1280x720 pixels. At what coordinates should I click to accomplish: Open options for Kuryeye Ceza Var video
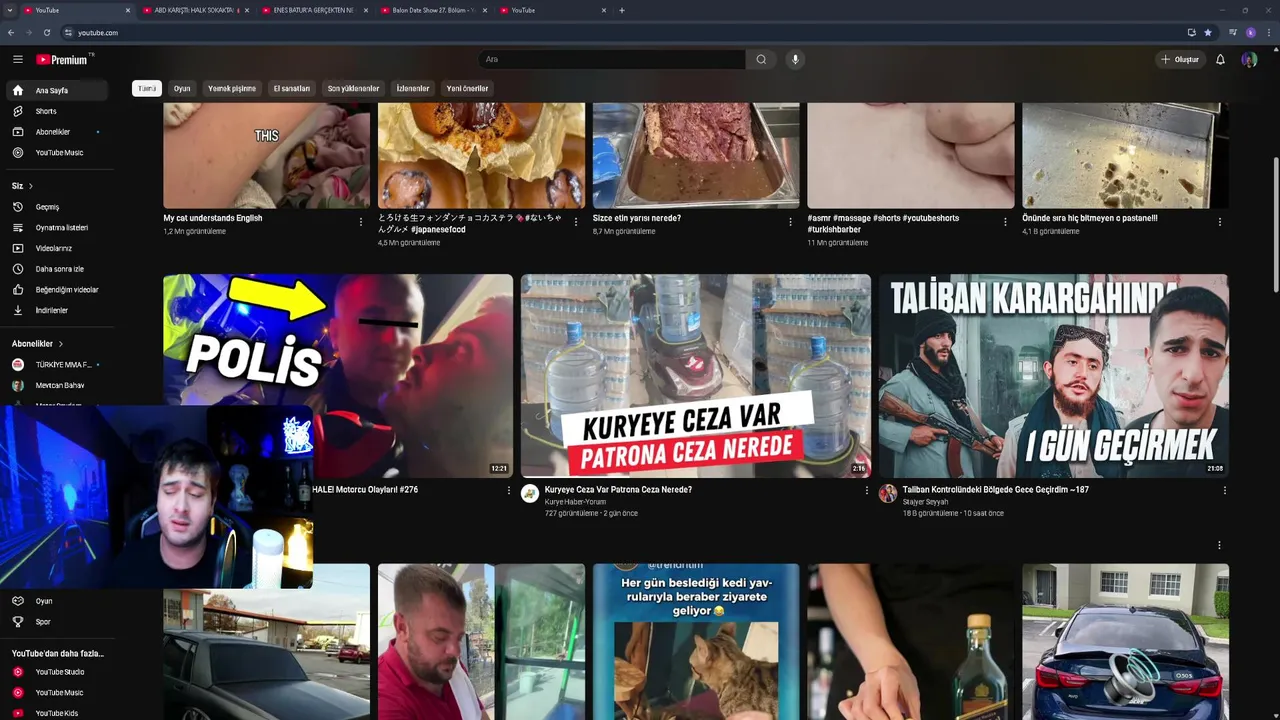(867, 490)
